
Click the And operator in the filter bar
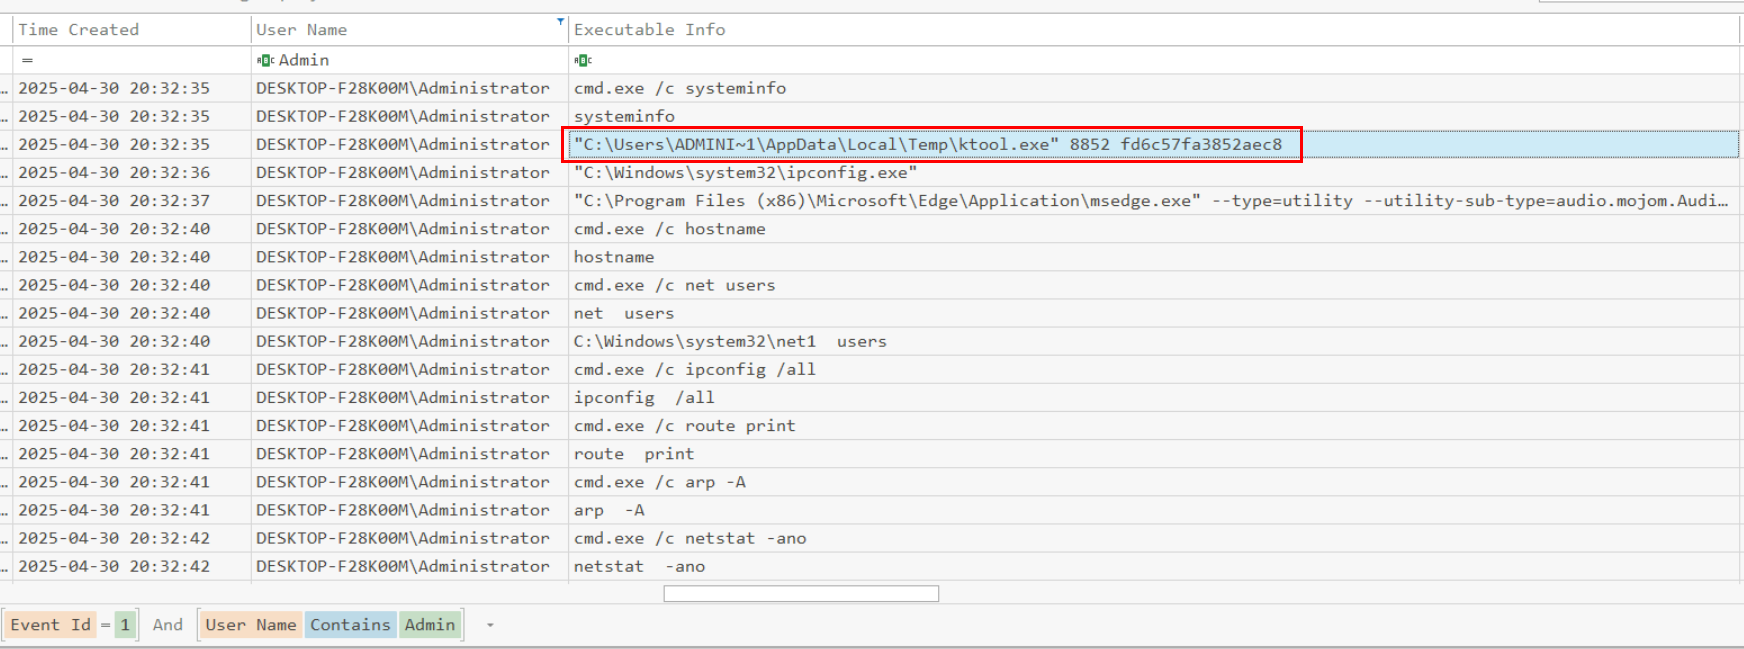point(168,625)
